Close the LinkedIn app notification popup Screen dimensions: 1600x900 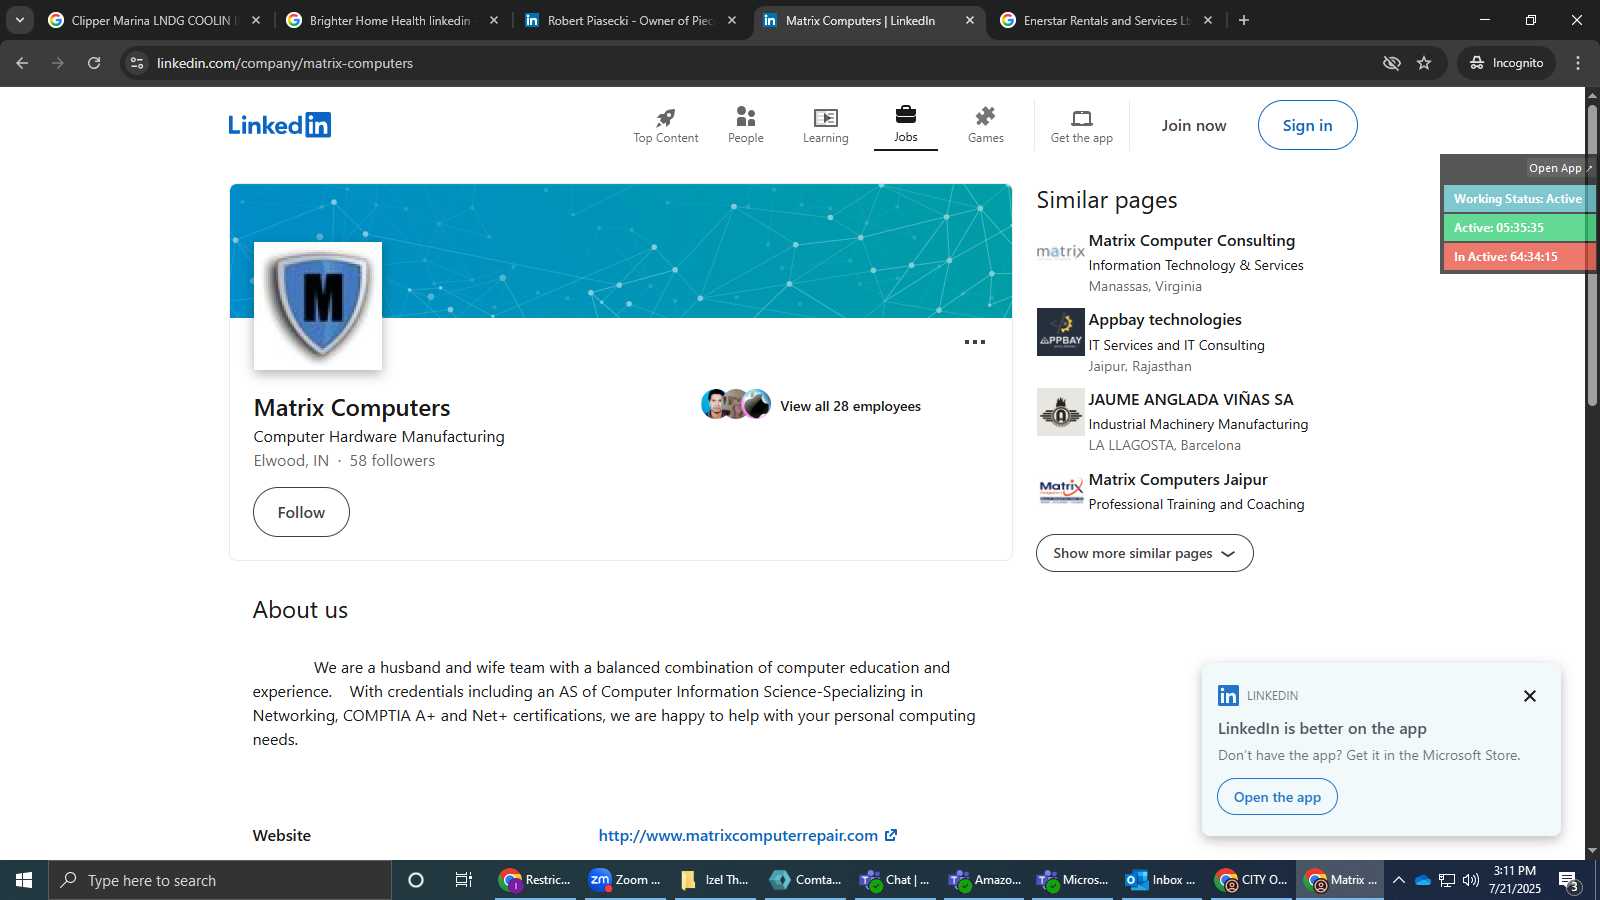click(1529, 696)
